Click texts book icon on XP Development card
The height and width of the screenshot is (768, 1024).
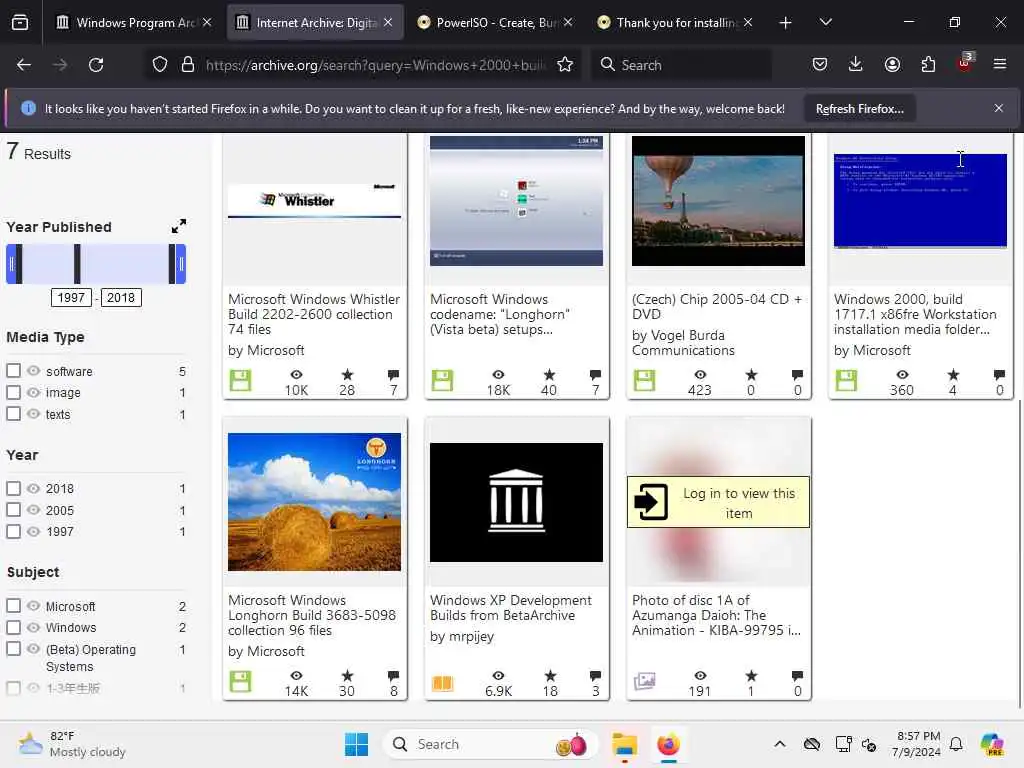(x=442, y=683)
